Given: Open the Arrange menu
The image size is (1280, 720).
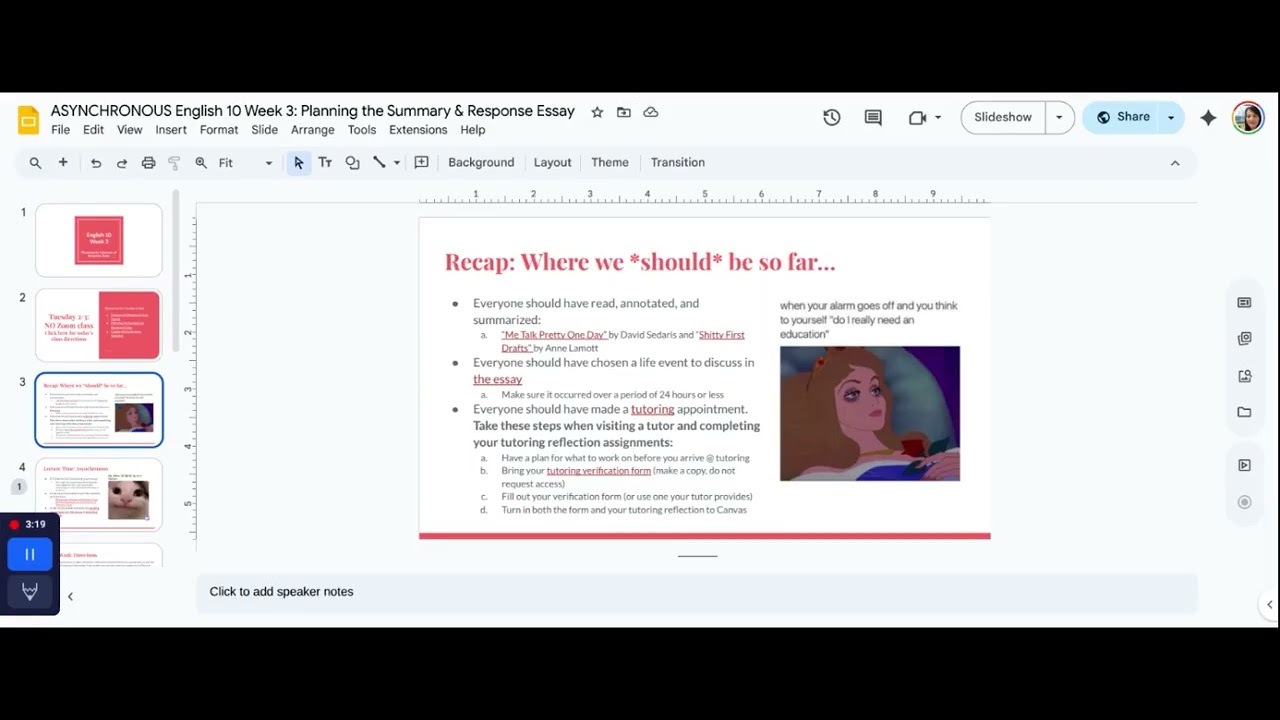Looking at the screenshot, I should [x=313, y=130].
